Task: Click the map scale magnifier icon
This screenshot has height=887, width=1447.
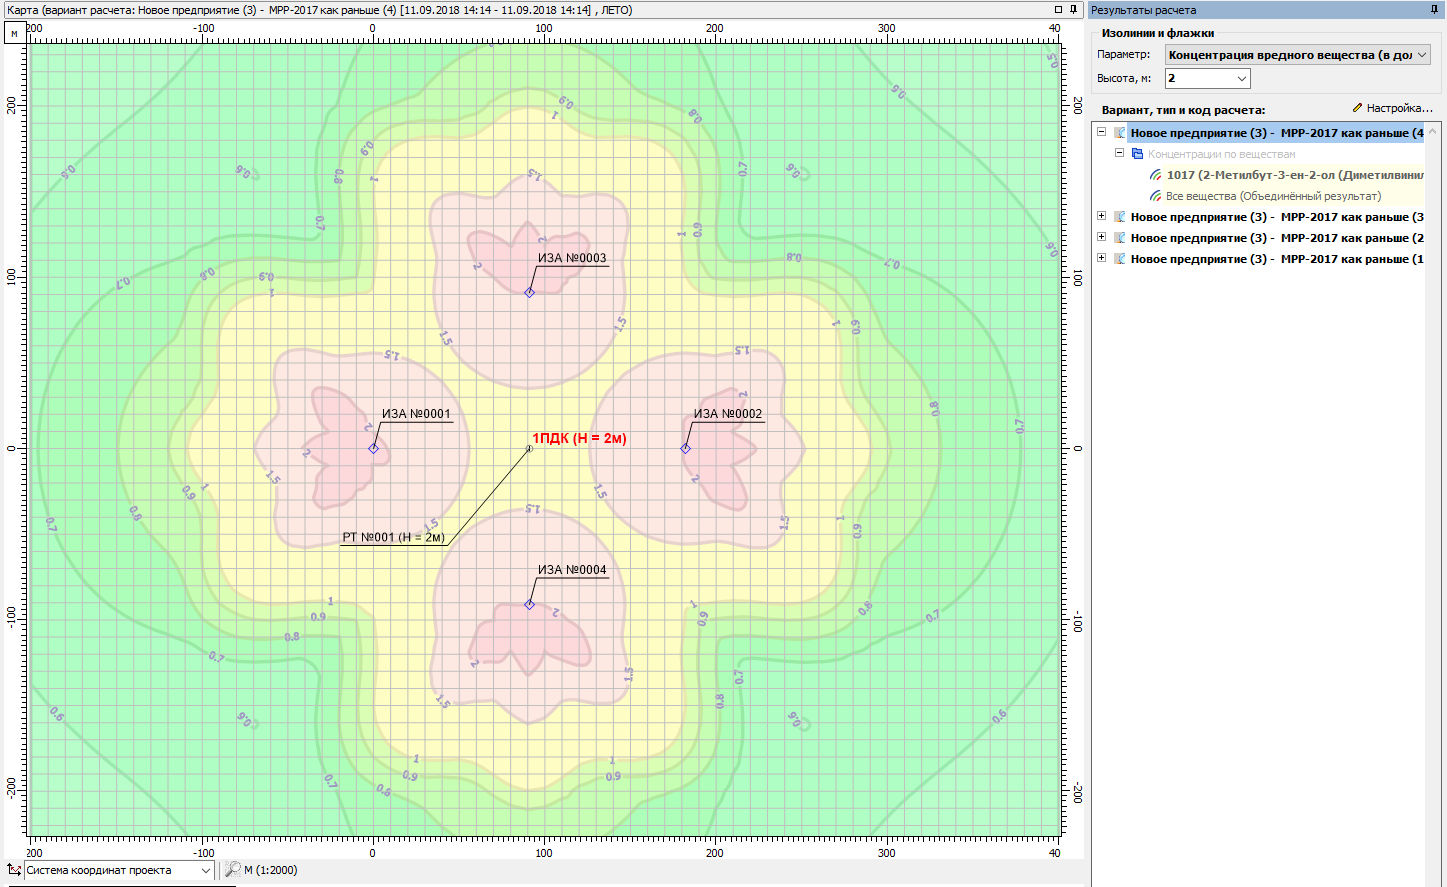Action: pos(232,870)
